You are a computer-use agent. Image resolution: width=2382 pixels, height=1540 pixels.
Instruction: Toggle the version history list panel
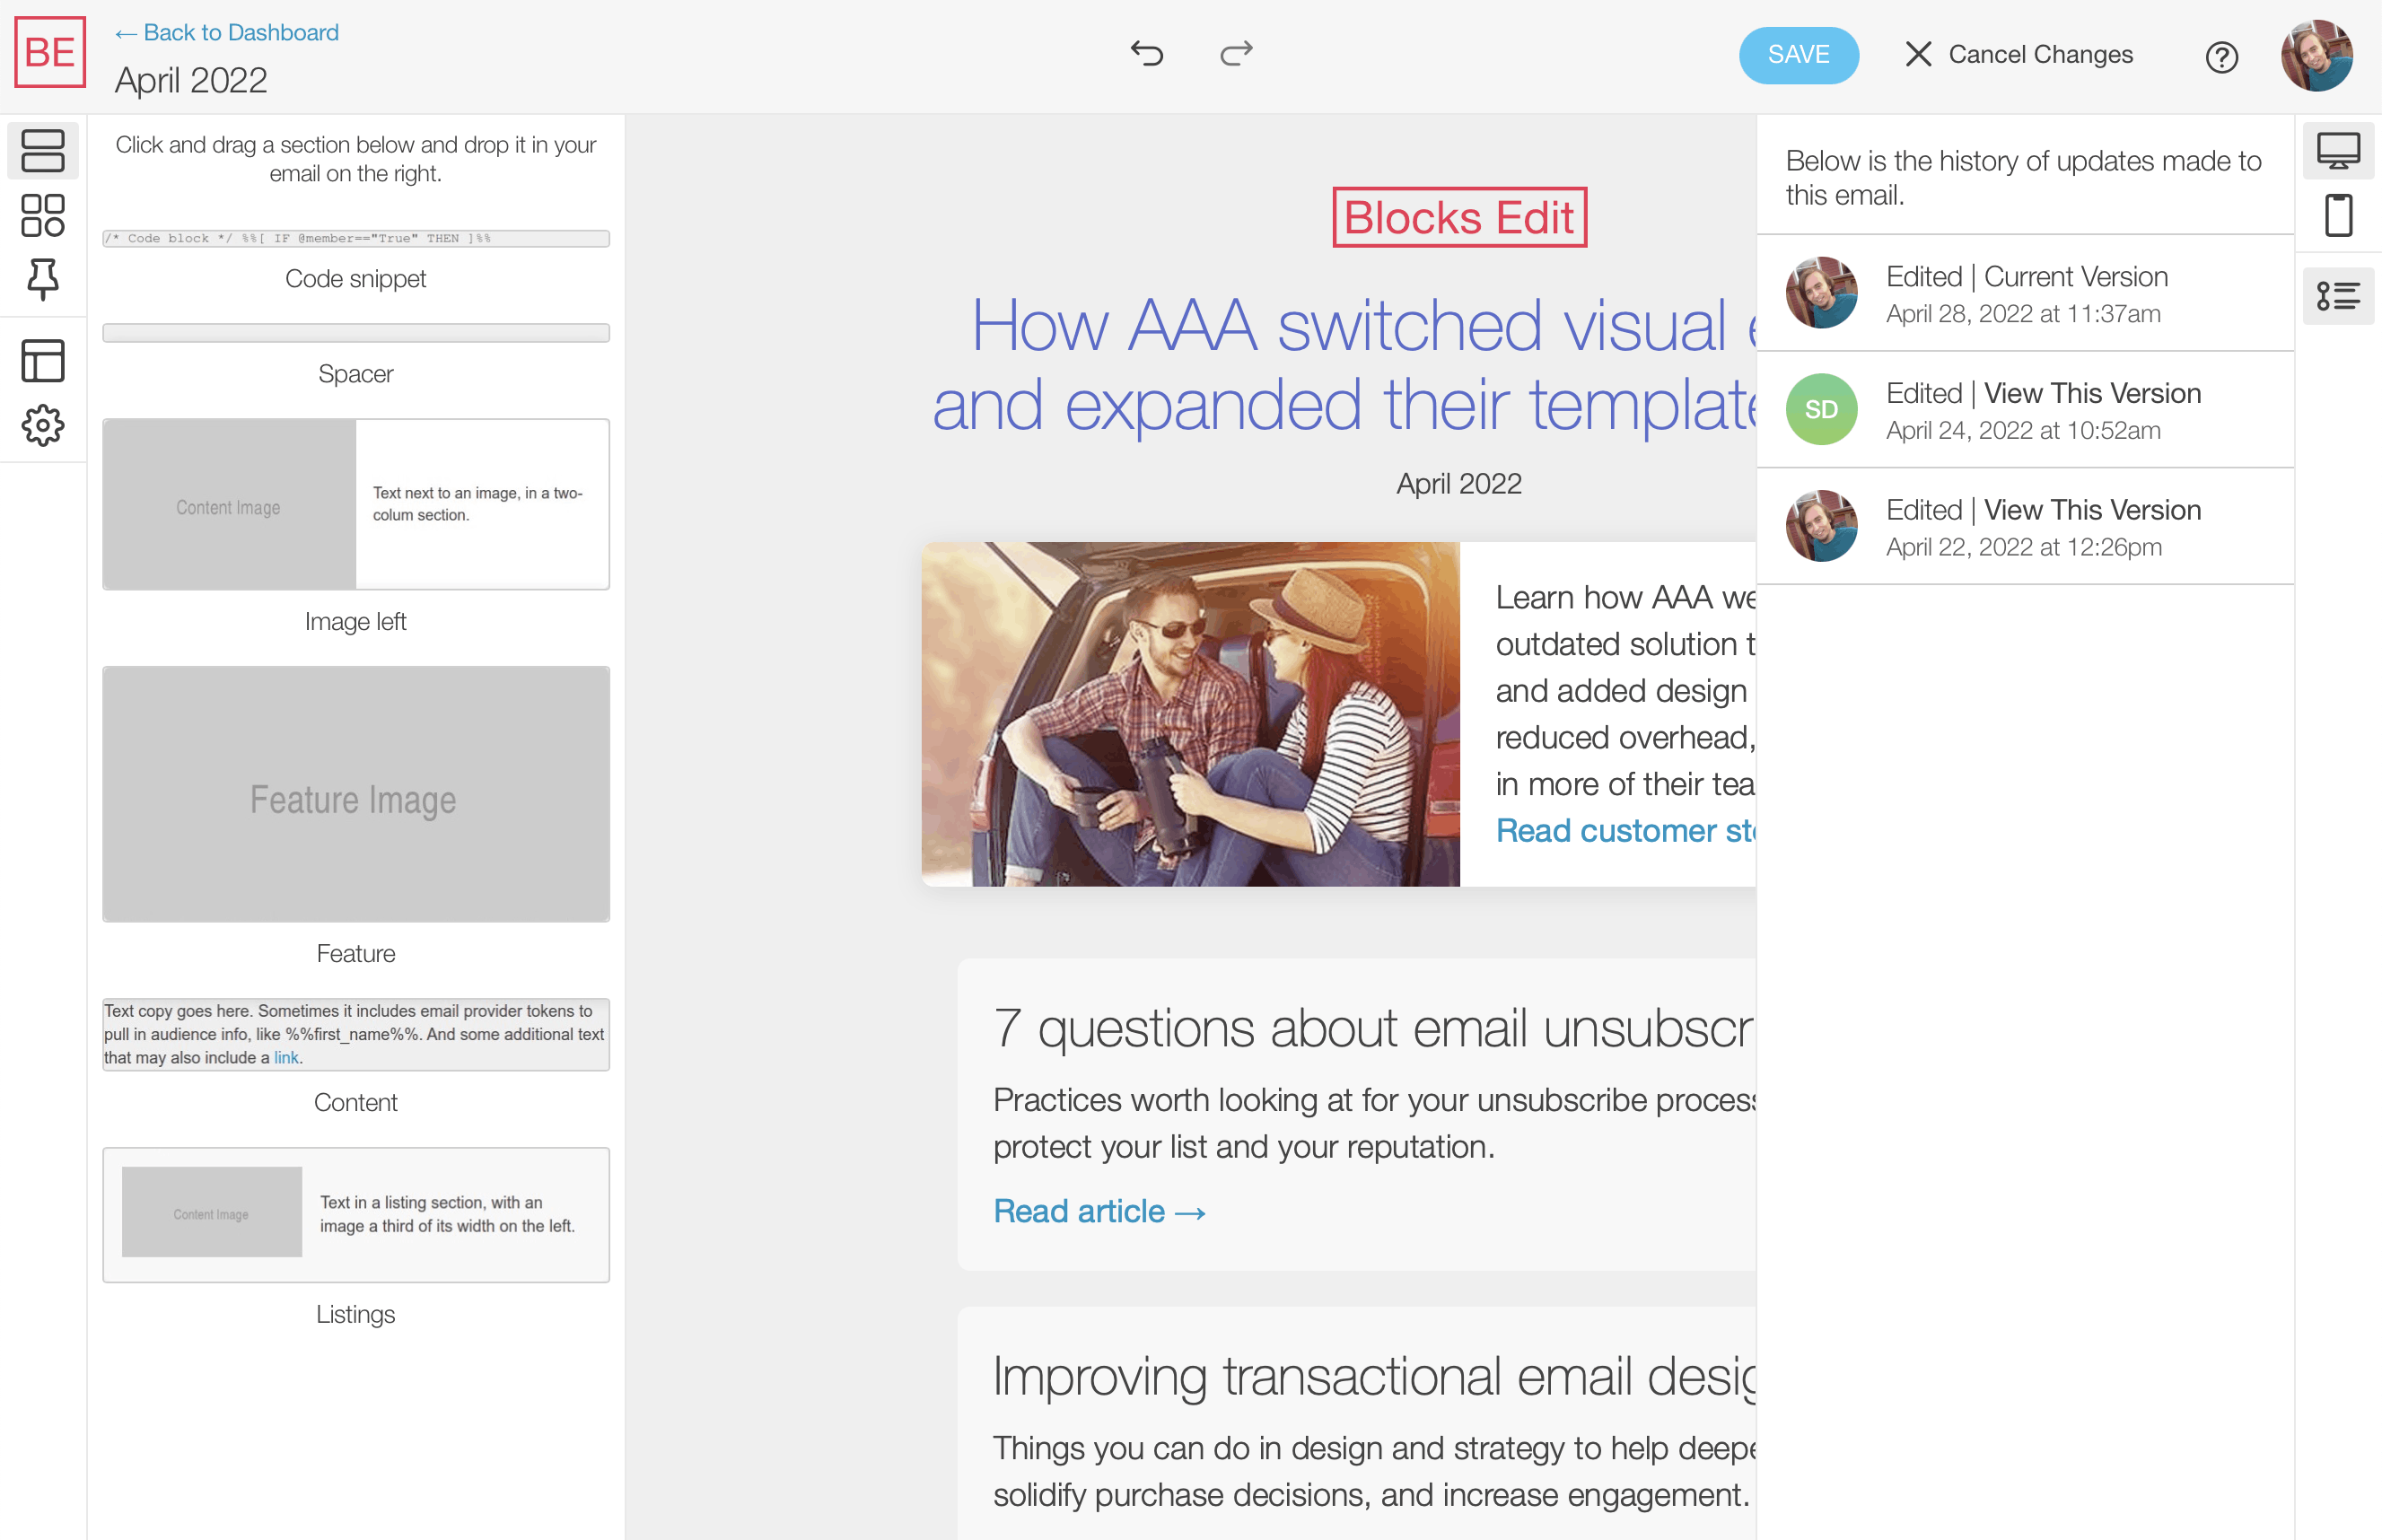(x=2338, y=296)
